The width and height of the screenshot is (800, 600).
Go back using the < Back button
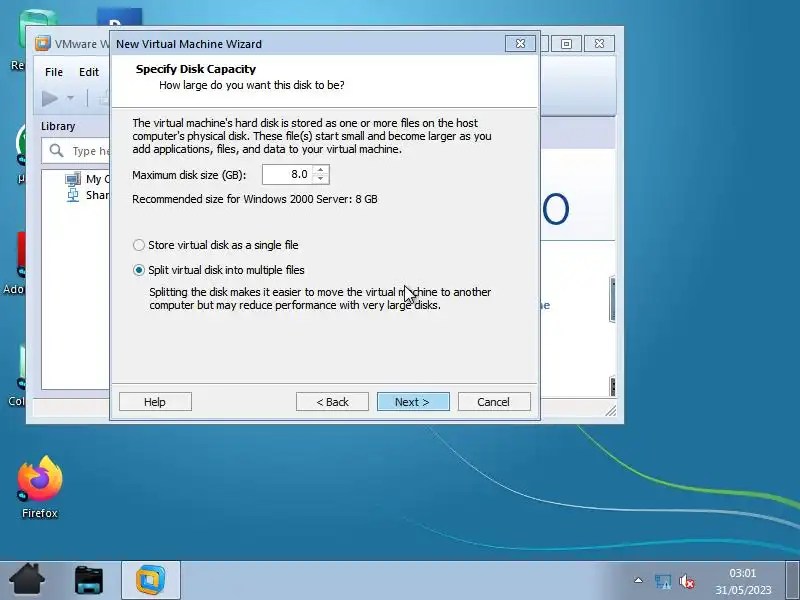click(332, 402)
